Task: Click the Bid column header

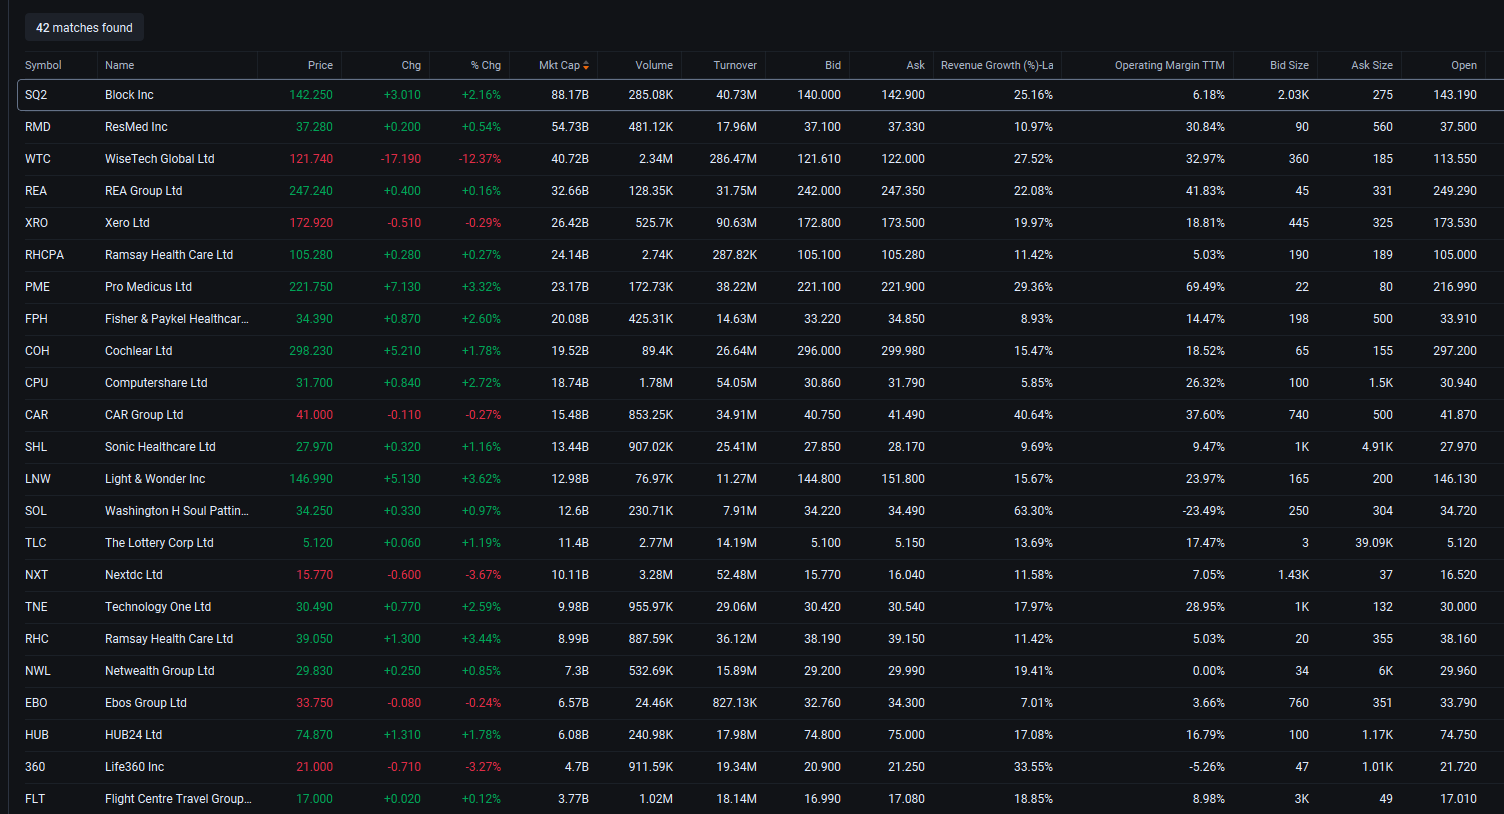Action: (x=833, y=65)
